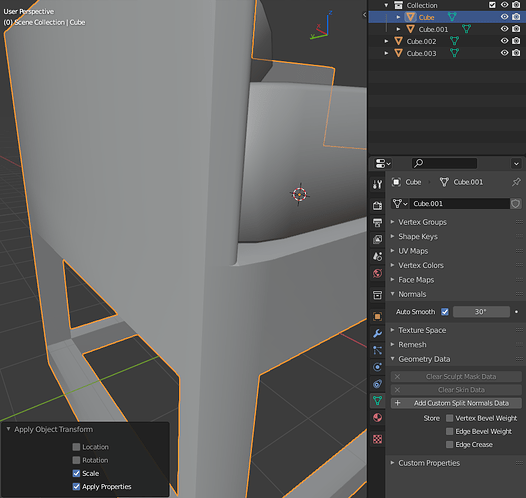The height and width of the screenshot is (498, 526).
Task: Toggle Collection exclude checkbox in outliner
Action: tap(492, 5)
